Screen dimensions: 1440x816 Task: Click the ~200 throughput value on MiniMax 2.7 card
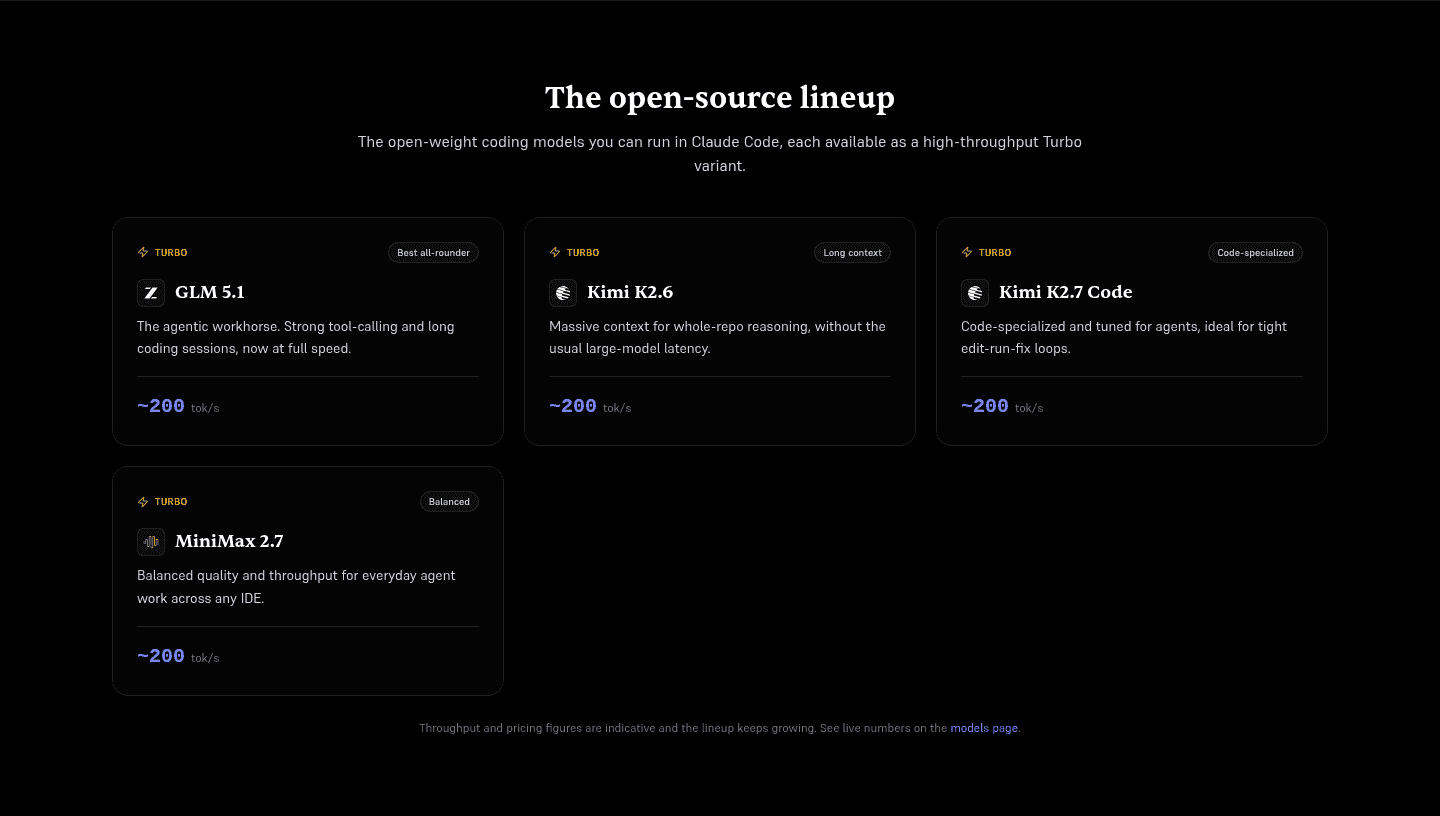(x=161, y=656)
